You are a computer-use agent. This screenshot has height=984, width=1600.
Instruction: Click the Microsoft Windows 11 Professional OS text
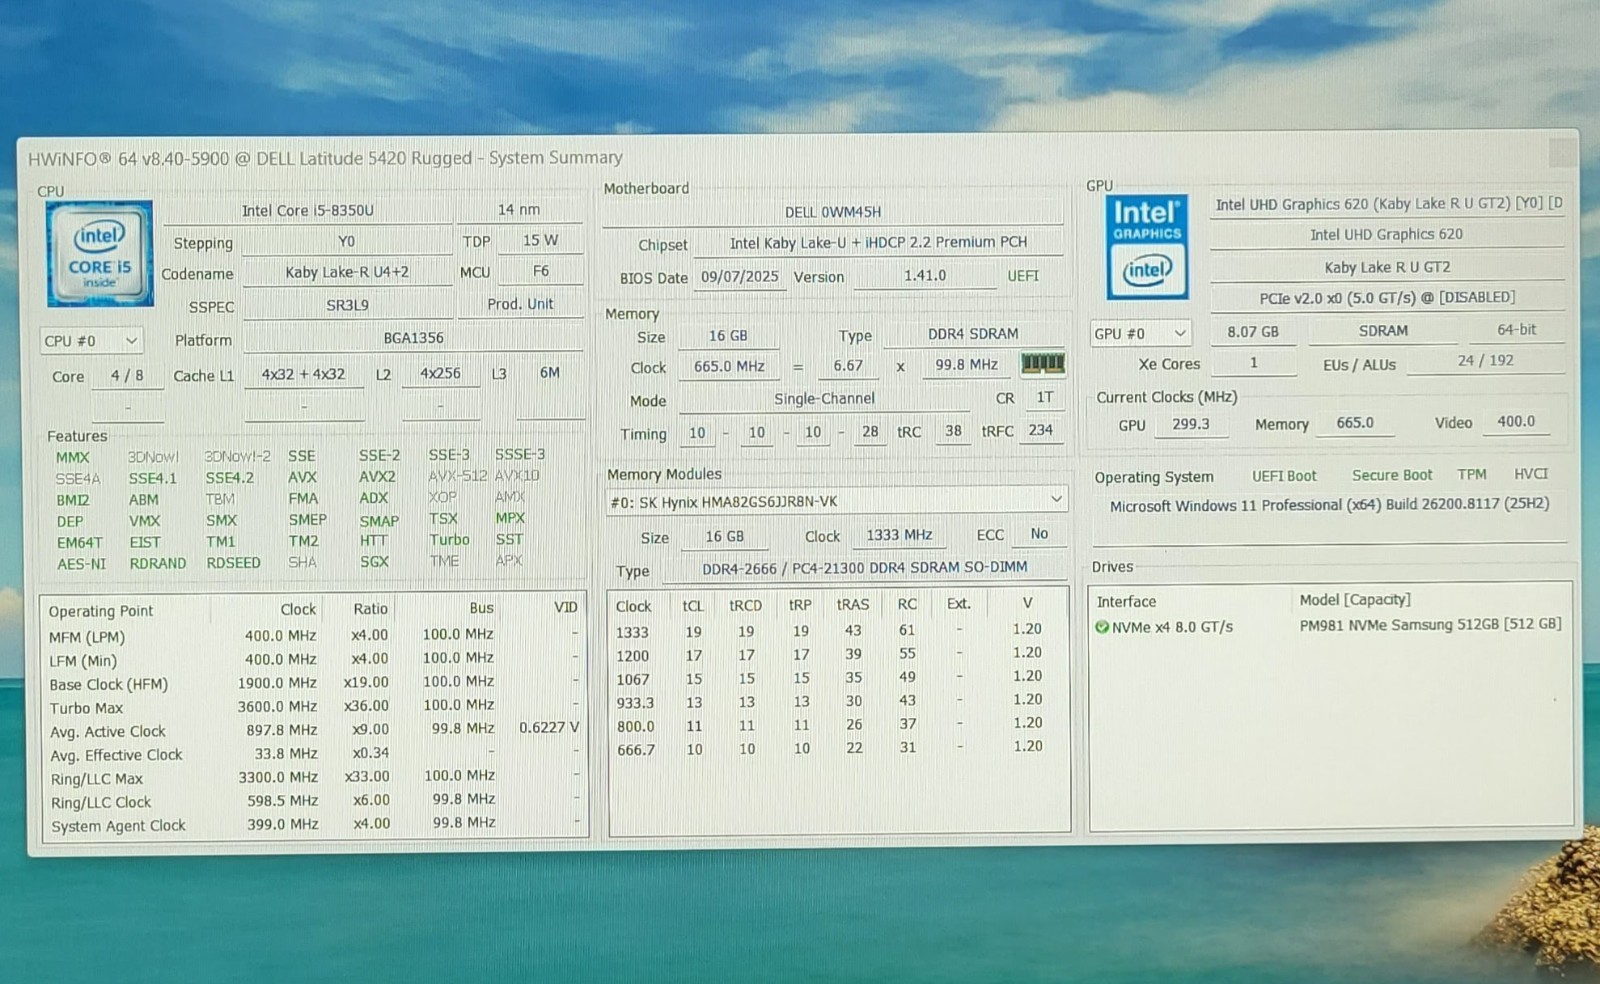[x=1329, y=505]
